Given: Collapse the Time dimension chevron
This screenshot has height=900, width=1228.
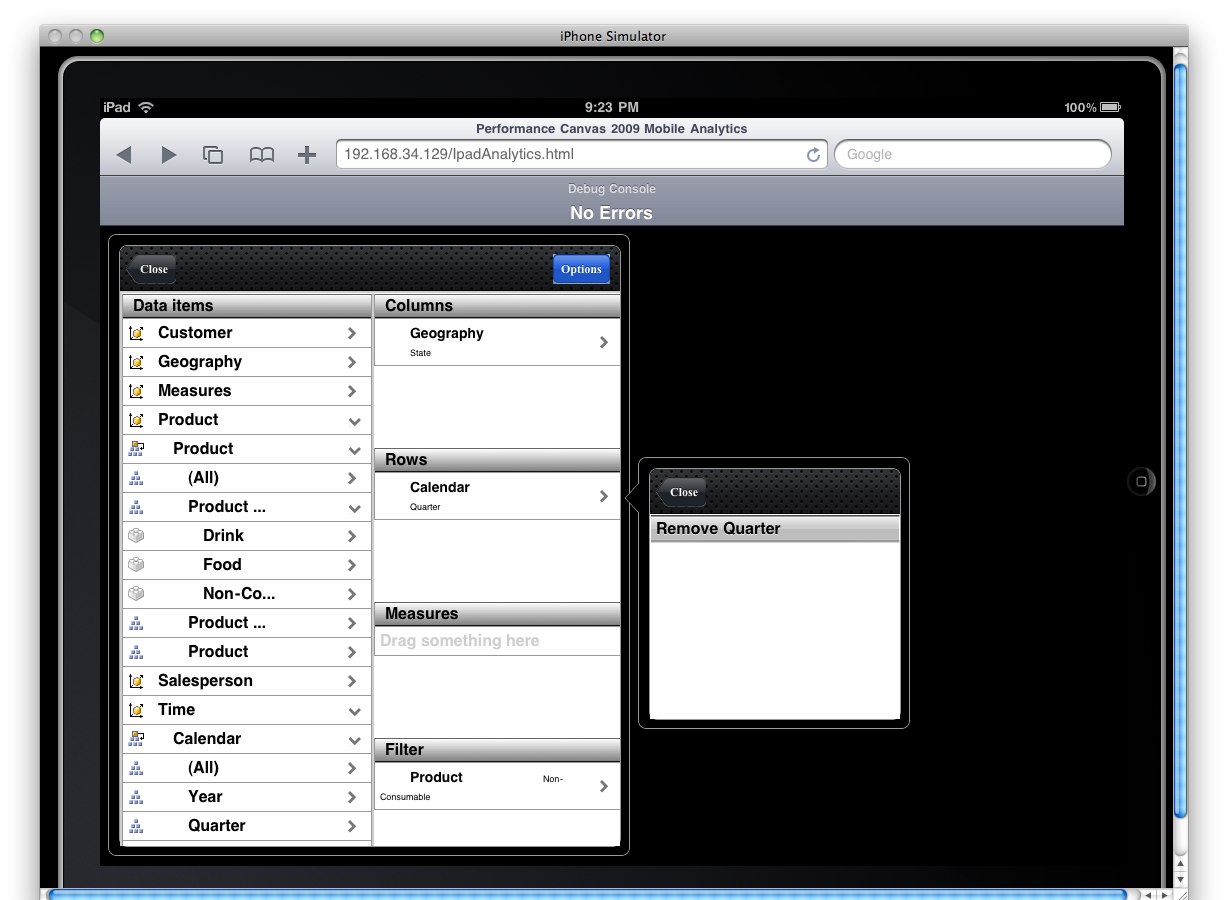Looking at the screenshot, I should click(354, 711).
